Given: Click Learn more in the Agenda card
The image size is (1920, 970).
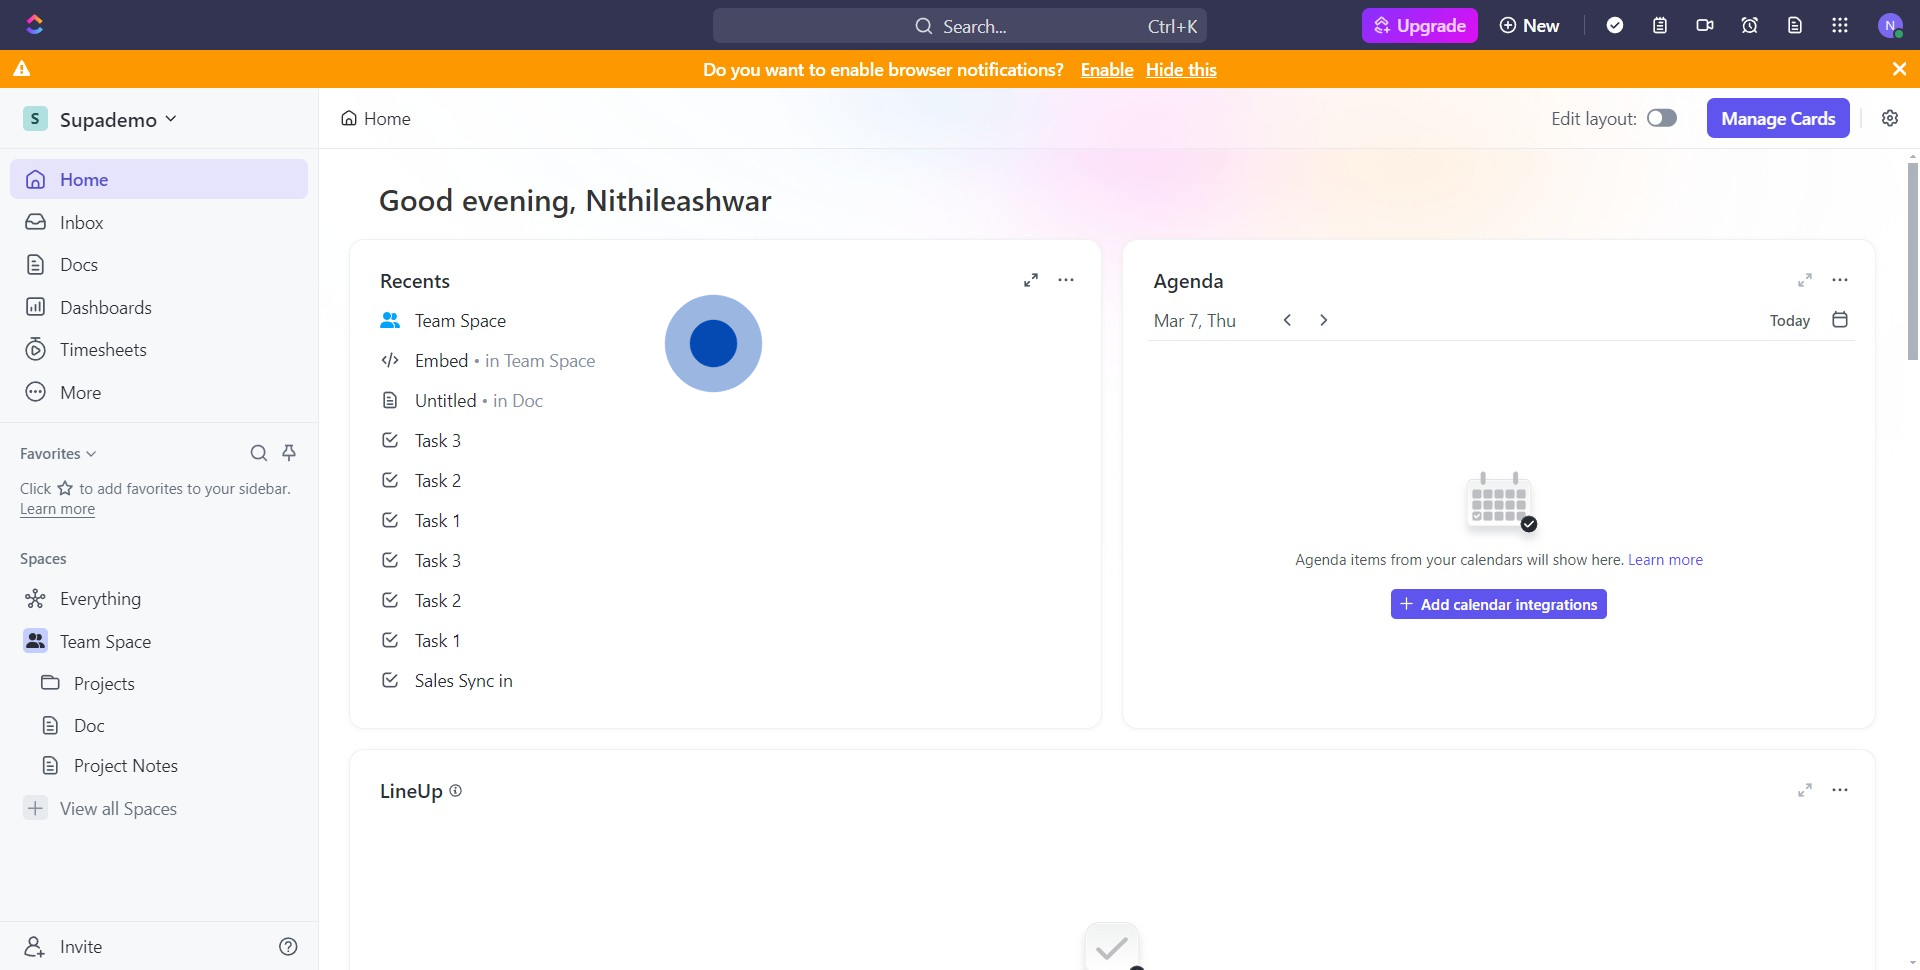Looking at the screenshot, I should pos(1665,560).
